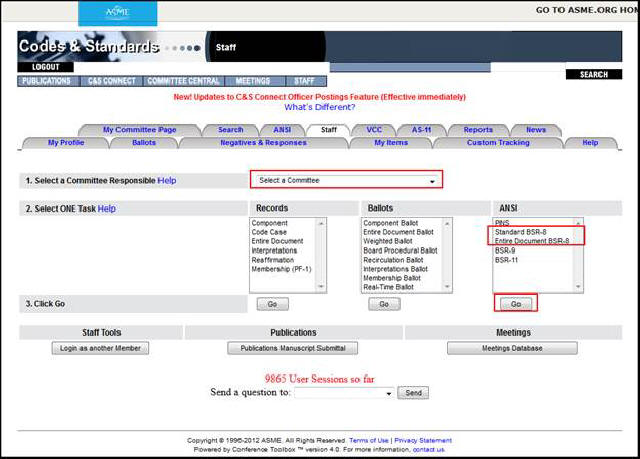Select BSR-9 in ANSI list

505,251
